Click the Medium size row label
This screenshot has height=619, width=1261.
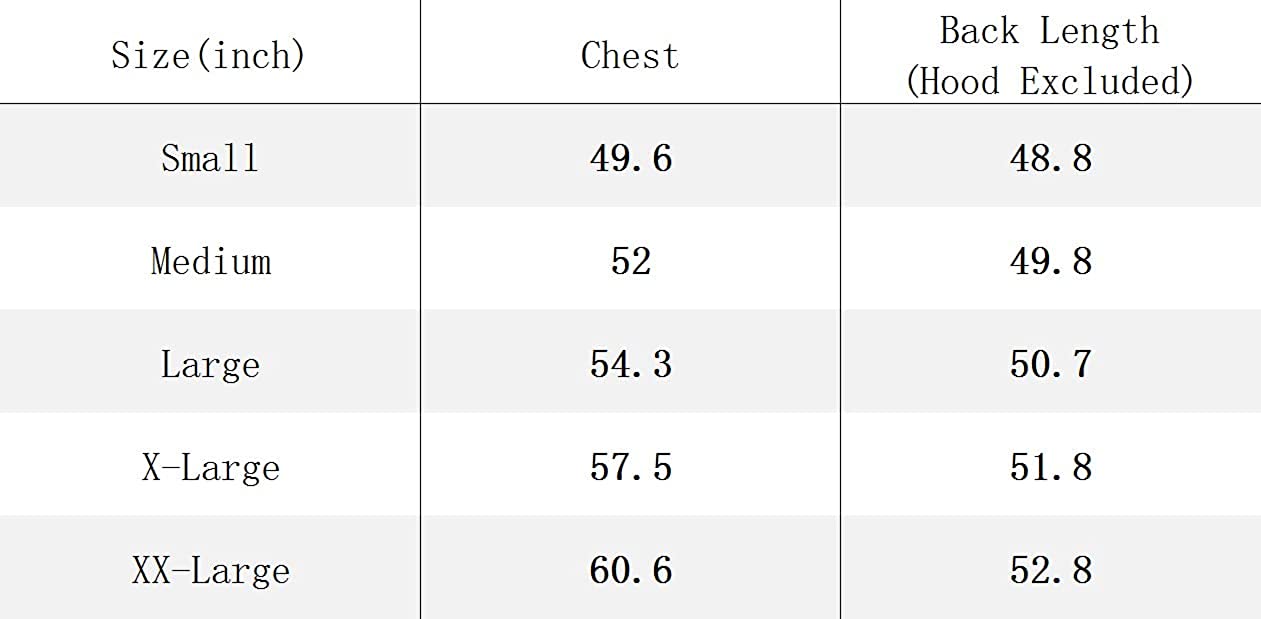(211, 262)
